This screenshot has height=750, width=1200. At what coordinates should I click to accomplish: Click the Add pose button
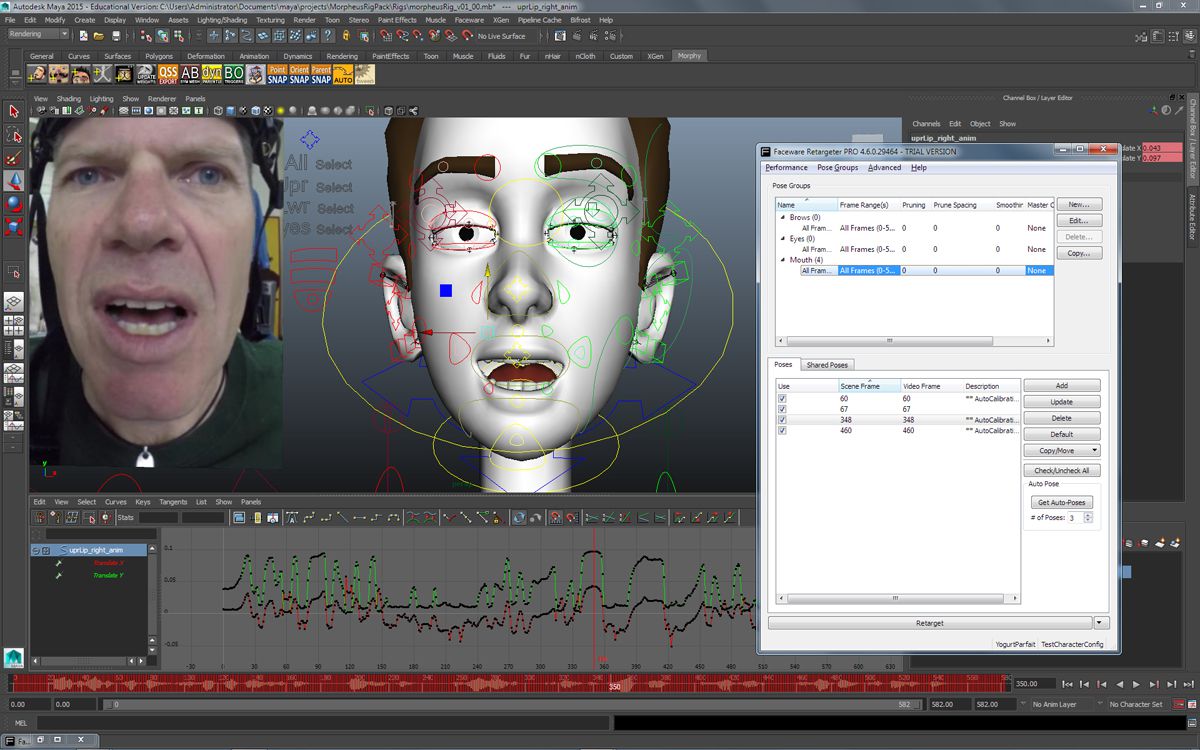click(1062, 385)
